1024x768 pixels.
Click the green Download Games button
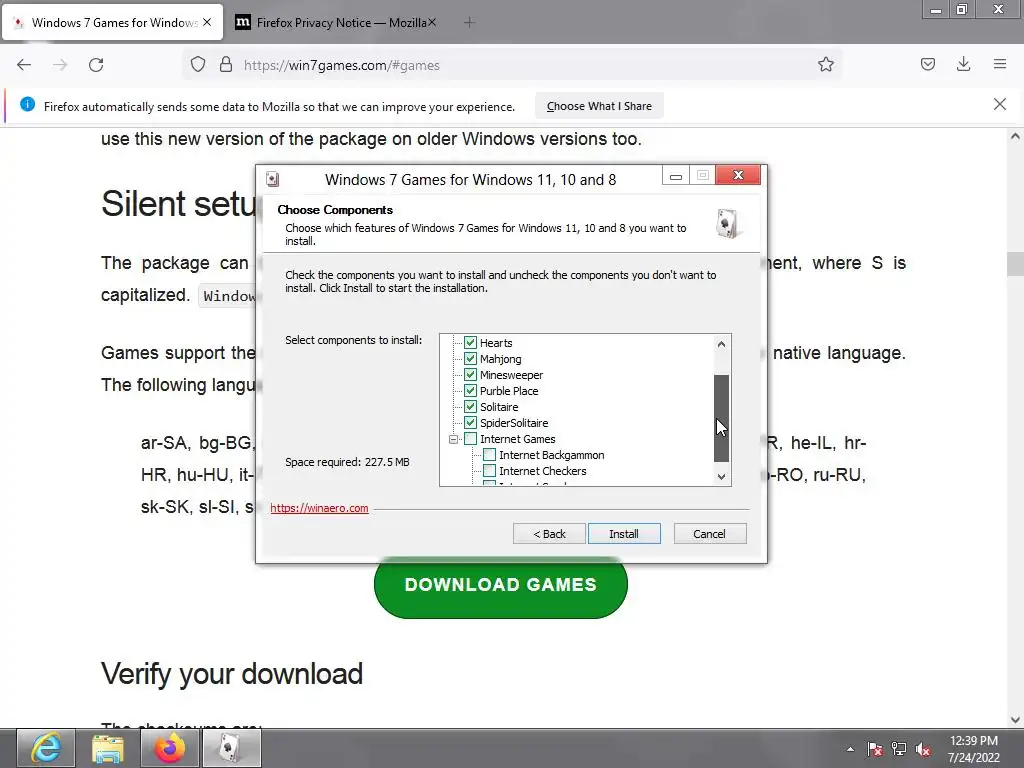pos(501,585)
